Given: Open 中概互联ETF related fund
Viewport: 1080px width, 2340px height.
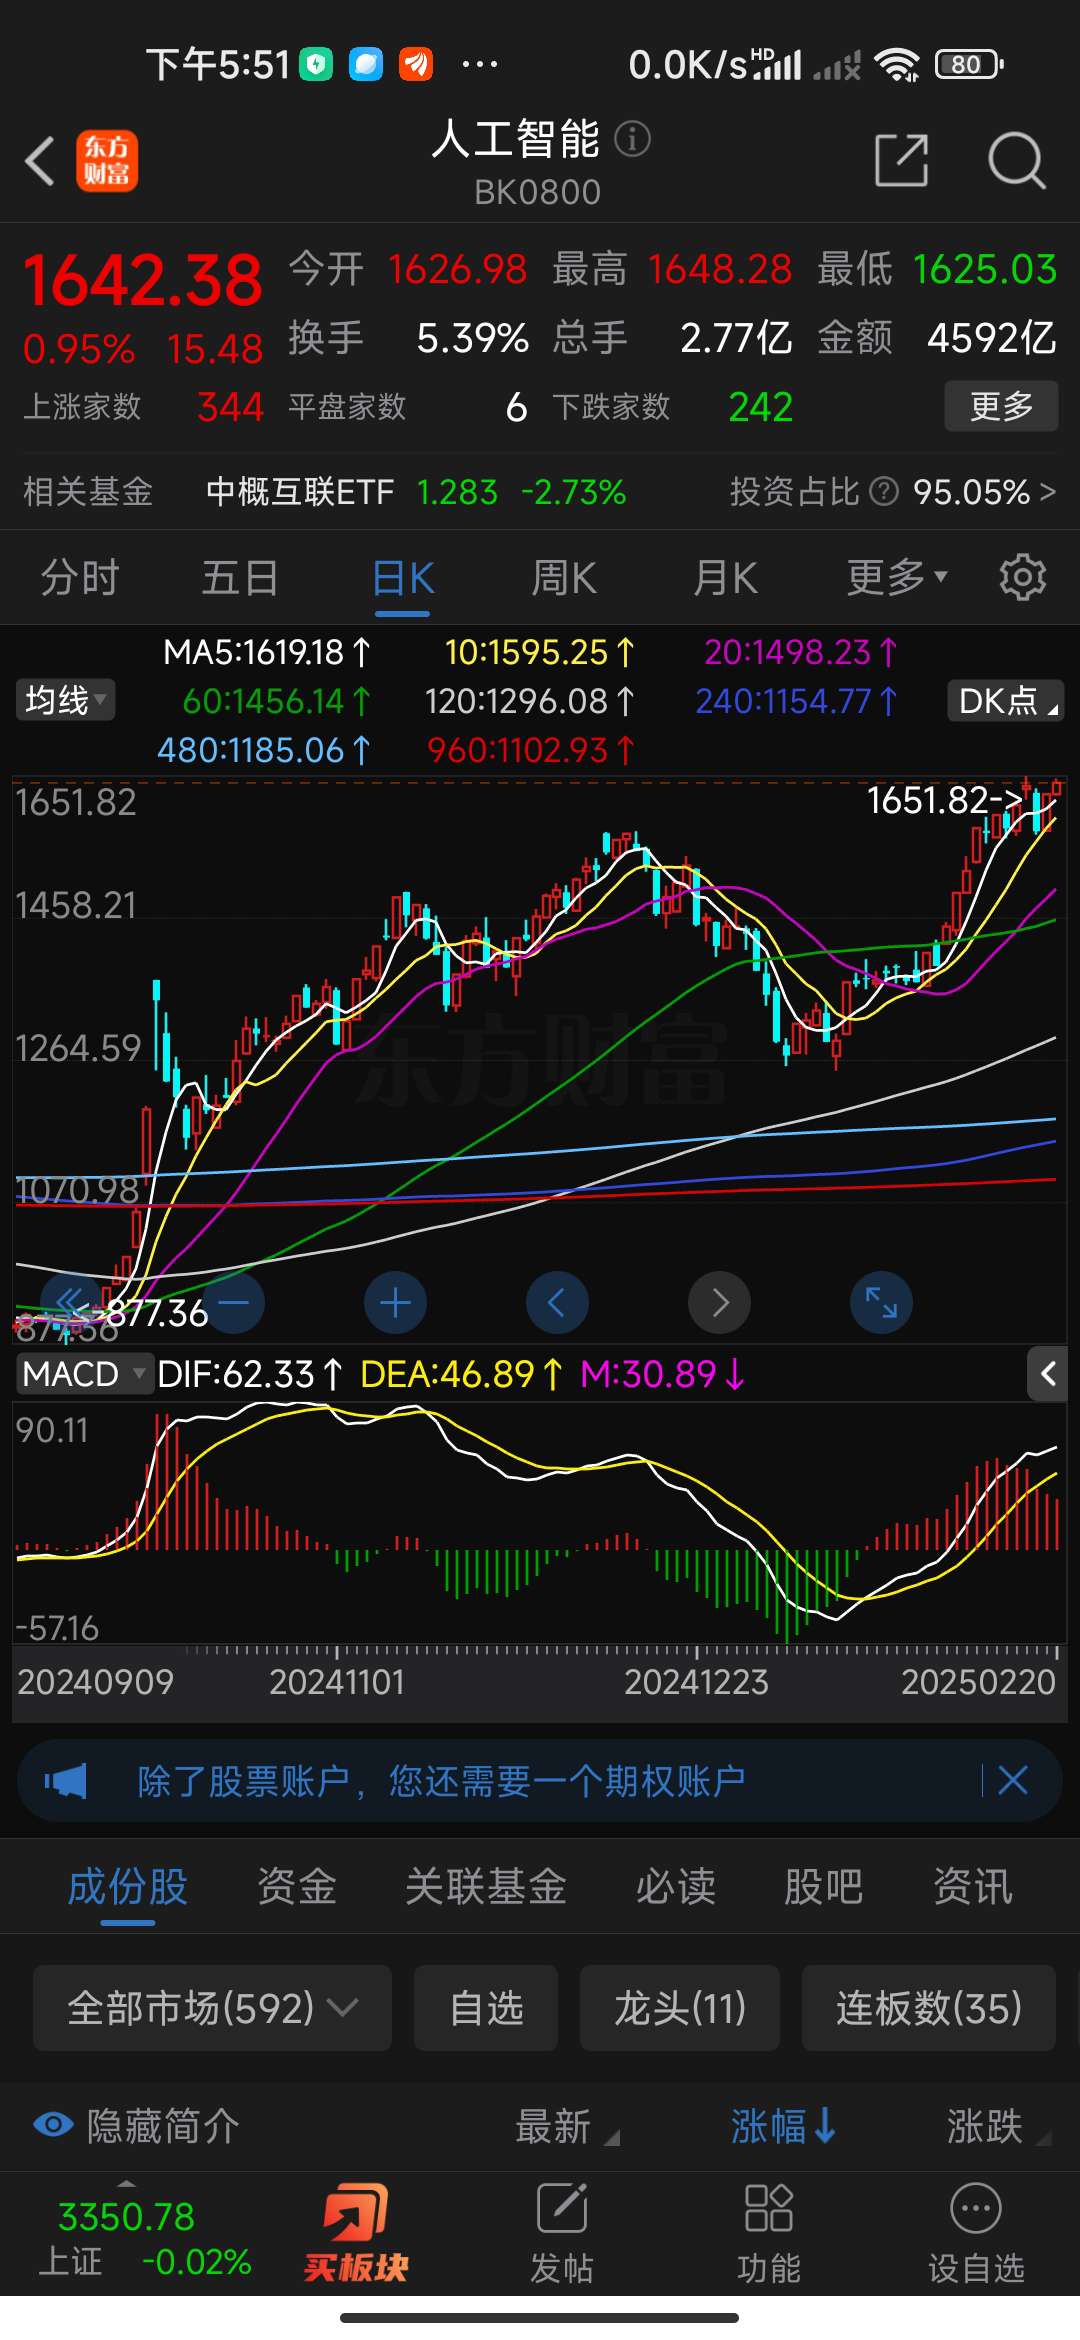Looking at the screenshot, I should point(300,492).
